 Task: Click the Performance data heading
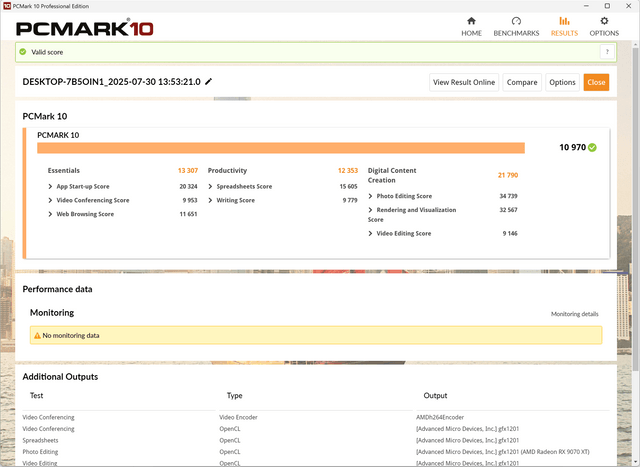click(x=57, y=289)
